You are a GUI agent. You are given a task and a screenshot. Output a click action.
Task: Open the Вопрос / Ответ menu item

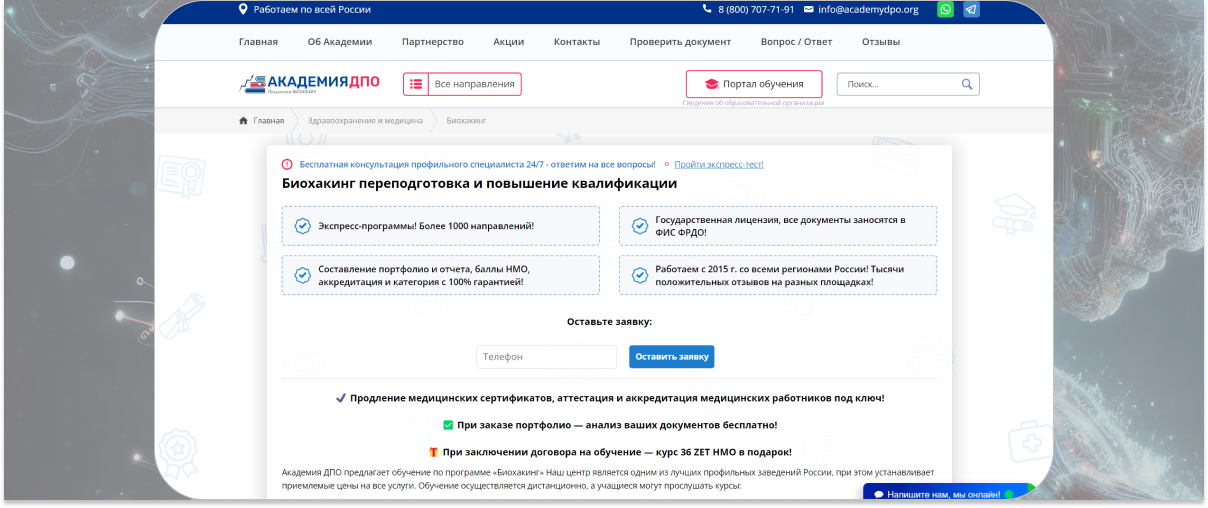click(796, 42)
